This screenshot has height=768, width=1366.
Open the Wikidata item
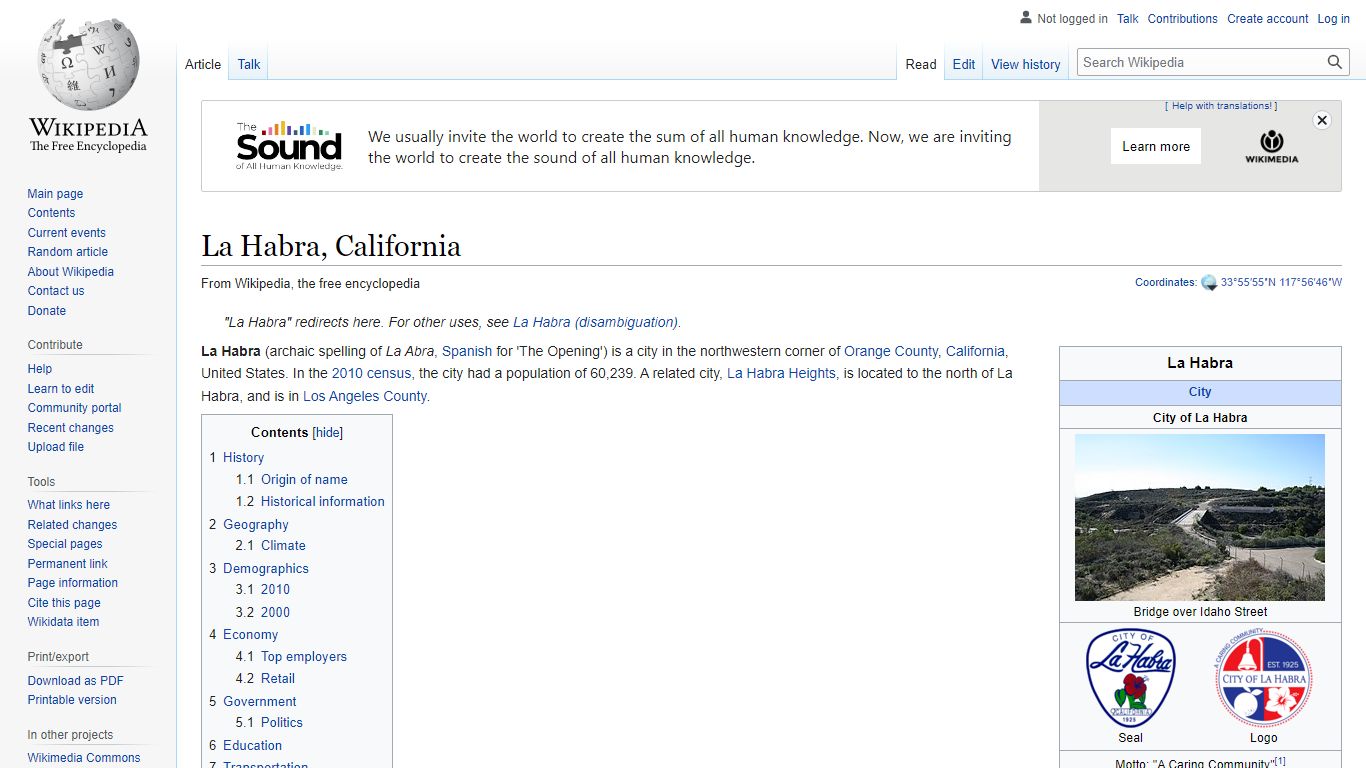63,622
